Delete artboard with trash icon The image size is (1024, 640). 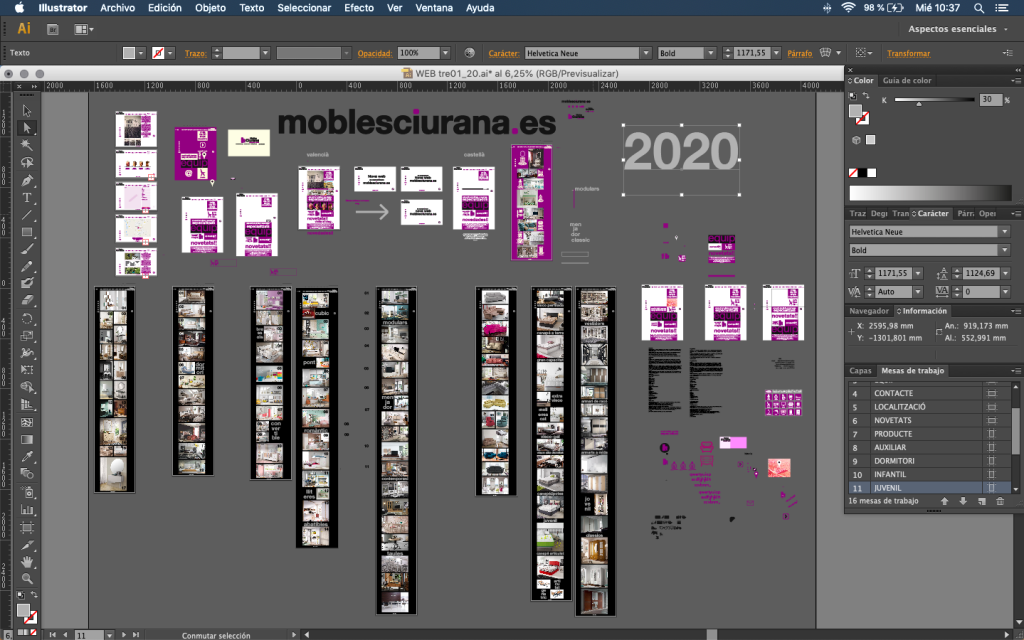point(1000,501)
